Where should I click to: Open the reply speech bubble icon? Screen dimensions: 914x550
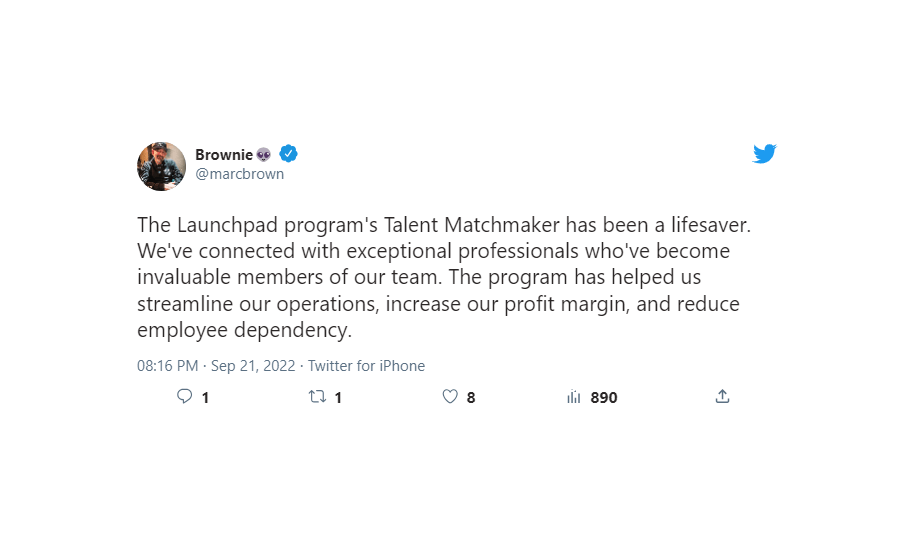coord(184,396)
